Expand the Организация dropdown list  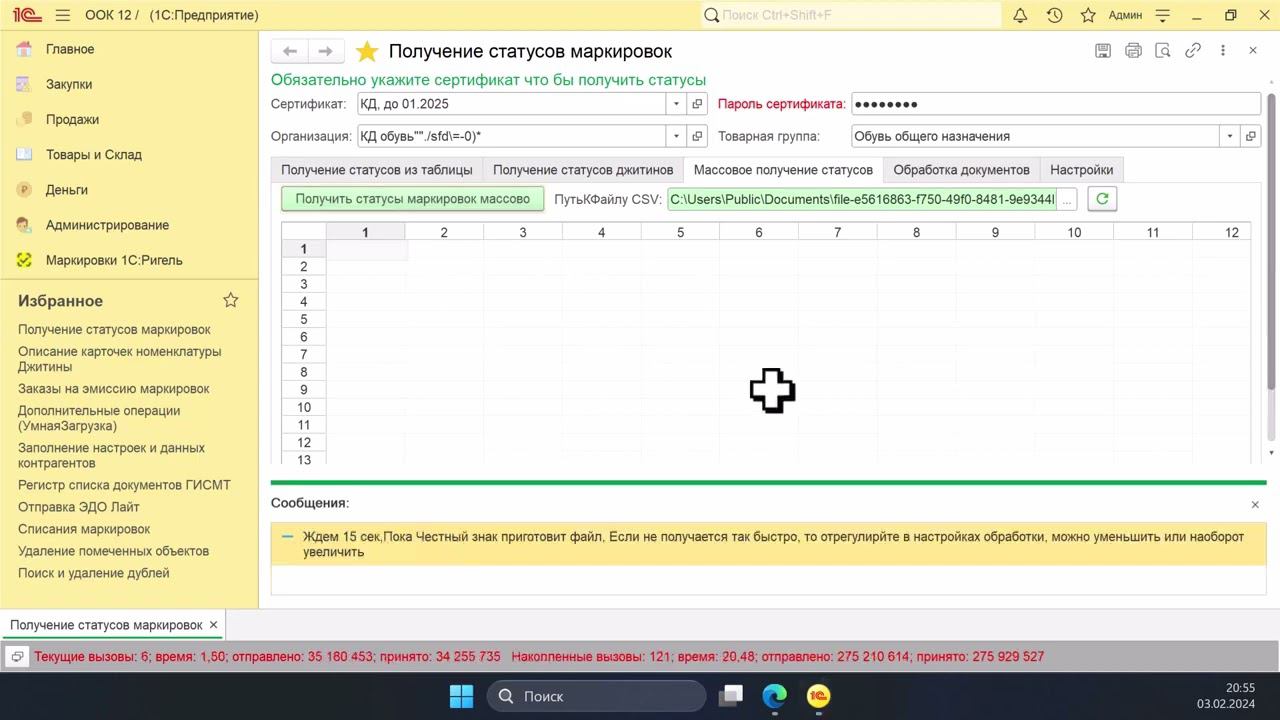[x=676, y=136]
